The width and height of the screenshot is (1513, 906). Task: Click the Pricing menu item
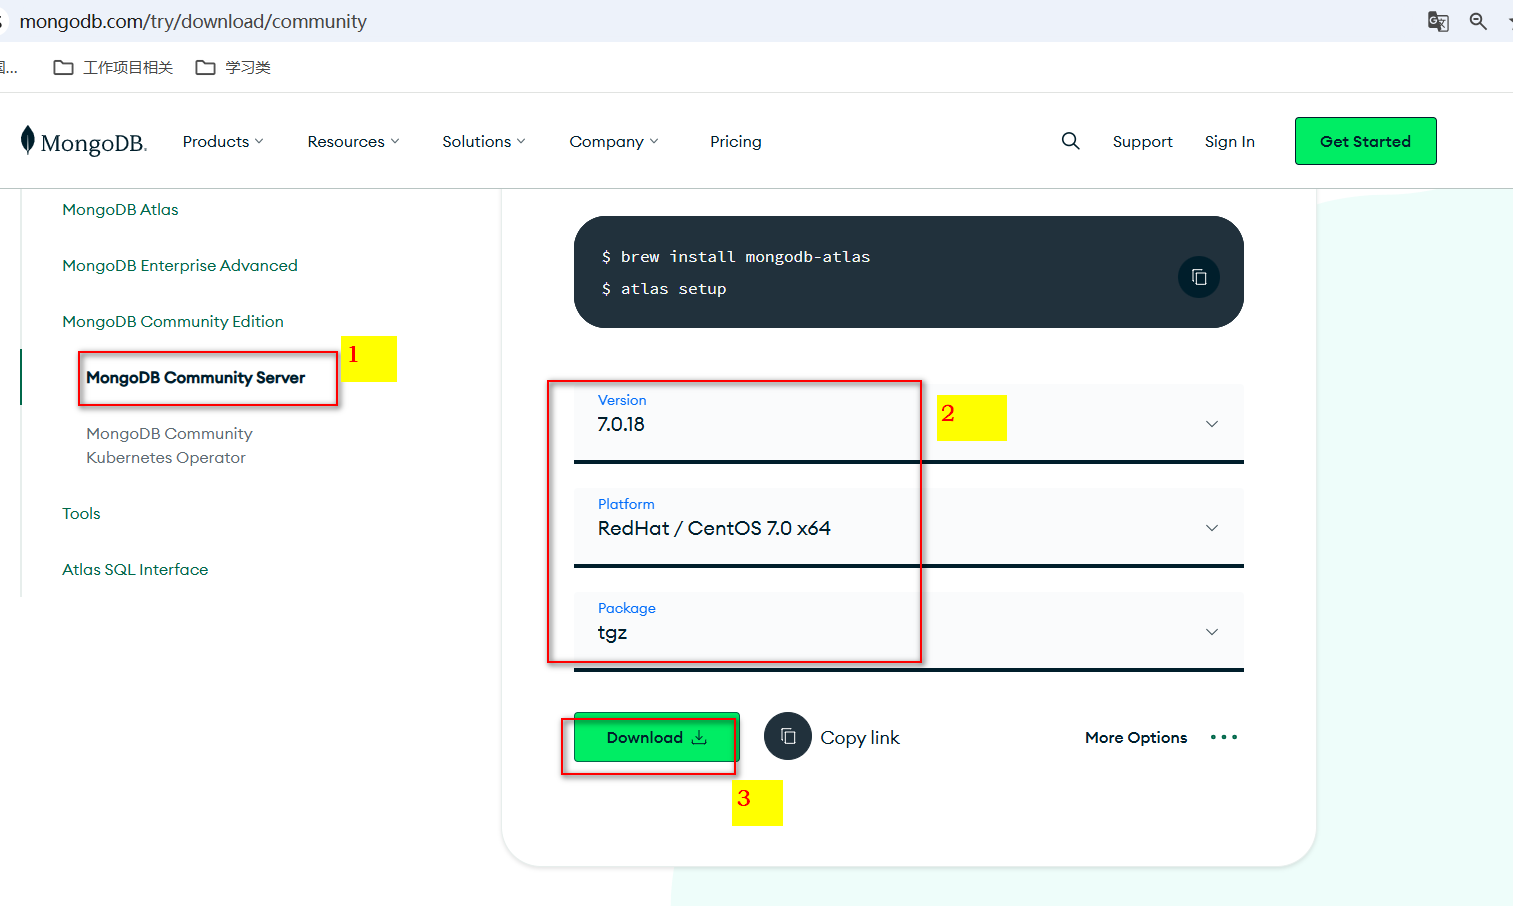735,141
